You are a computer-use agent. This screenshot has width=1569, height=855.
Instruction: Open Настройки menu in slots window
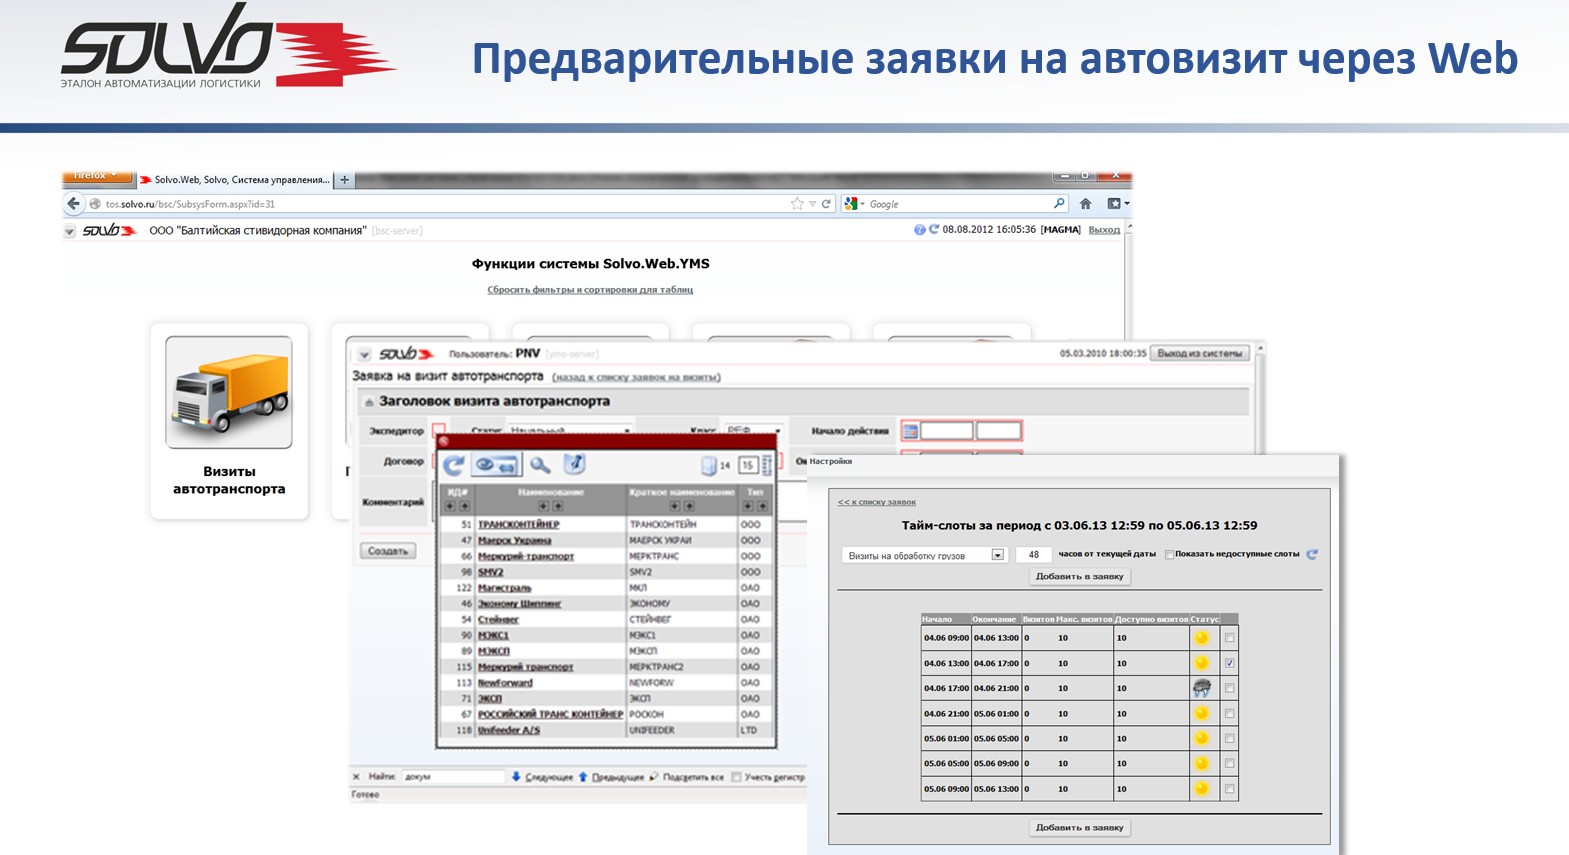point(830,461)
